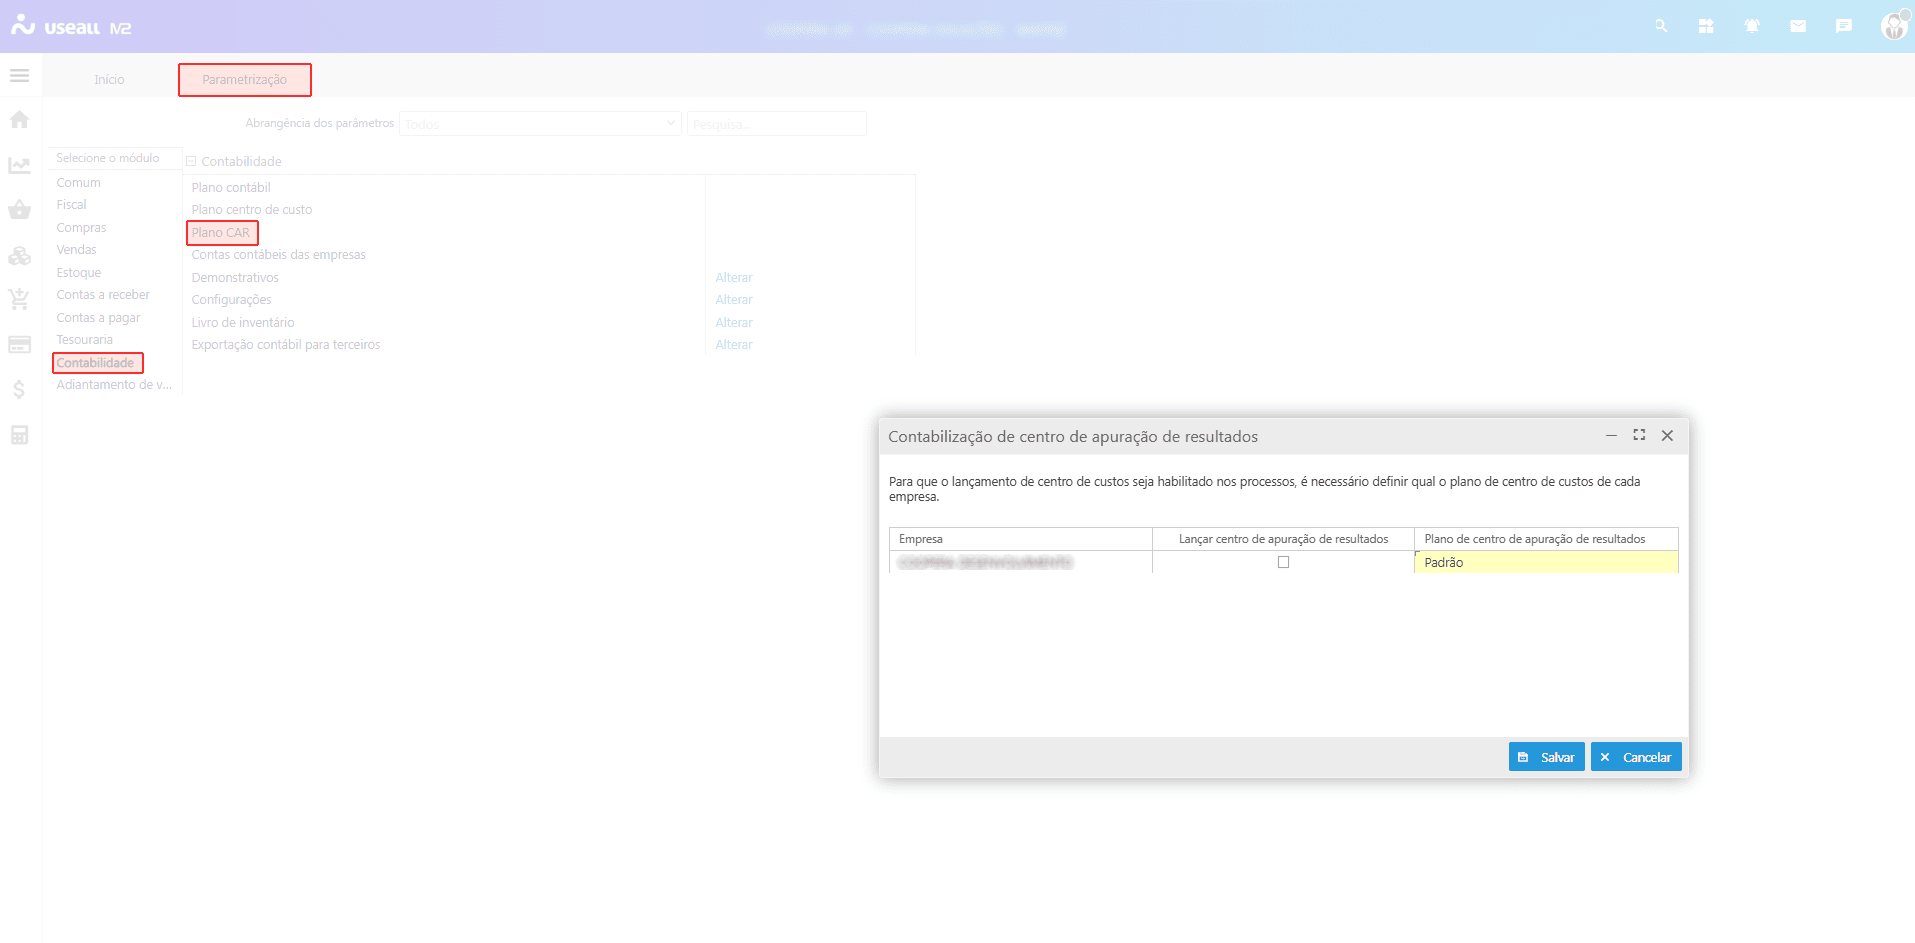This screenshot has width=1915, height=943.
Task: Click the Cancelar button
Action: pyautogui.click(x=1636, y=757)
